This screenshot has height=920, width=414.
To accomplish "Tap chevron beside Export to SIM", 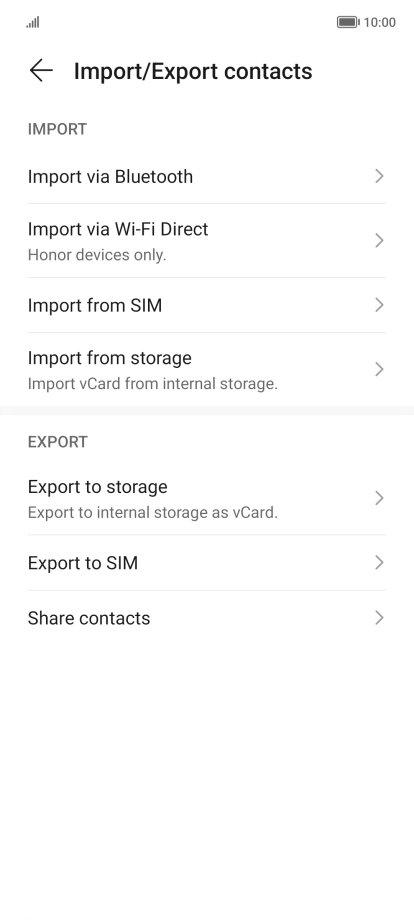I will pyautogui.click(x=379, y=563).
